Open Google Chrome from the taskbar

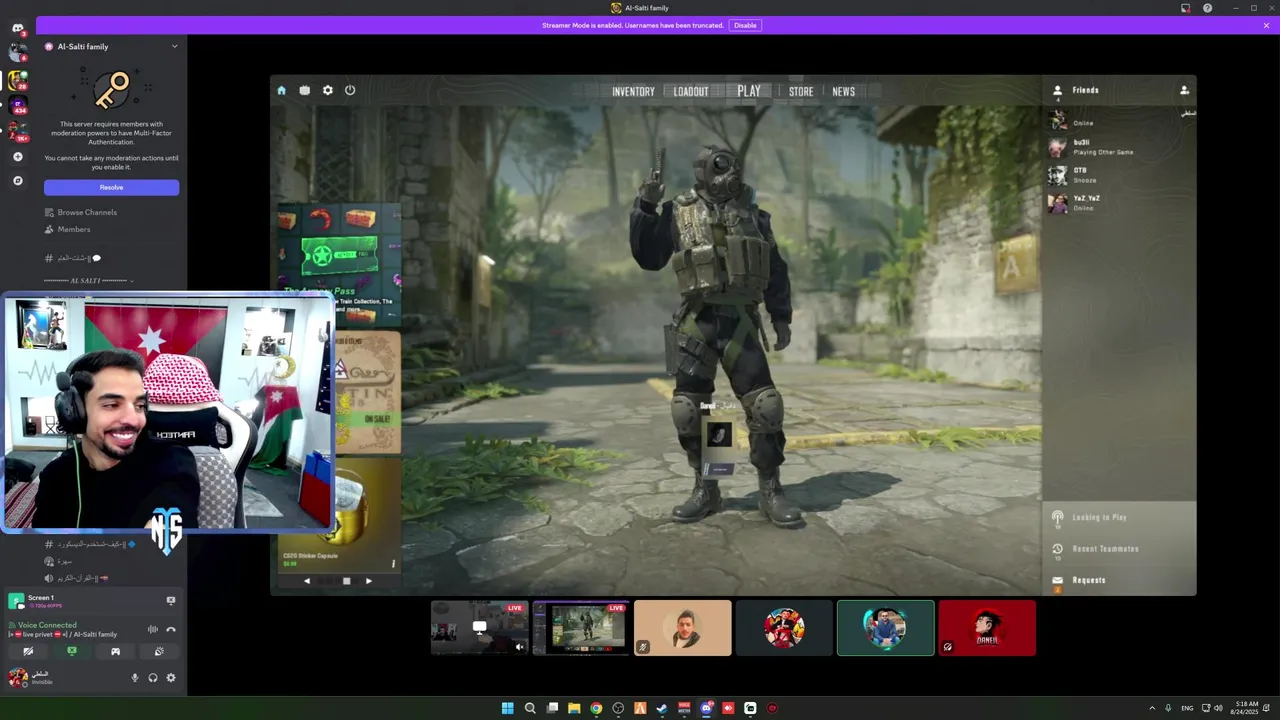coord(596,708)
